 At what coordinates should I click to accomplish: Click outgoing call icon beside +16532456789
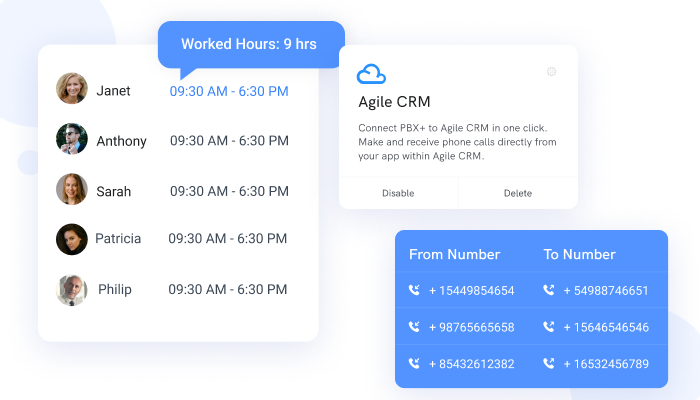[x=549, y=363]
